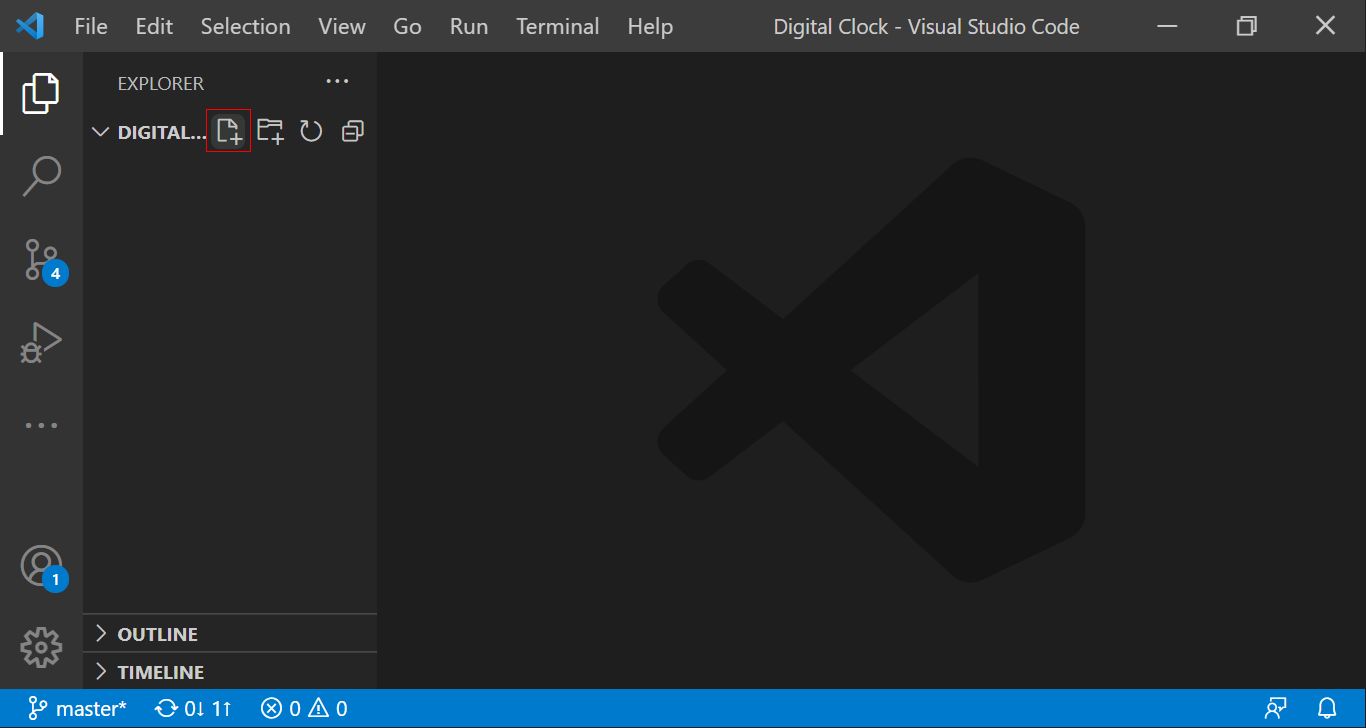
Task: Expand the TIMELINE section
Action: (230, 672)
